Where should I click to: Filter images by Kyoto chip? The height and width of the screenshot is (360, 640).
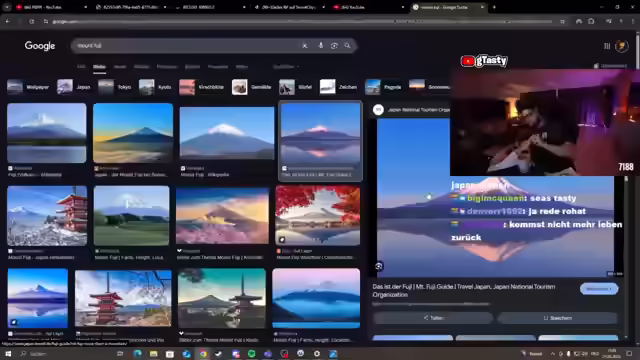click(x=155, y=87)
